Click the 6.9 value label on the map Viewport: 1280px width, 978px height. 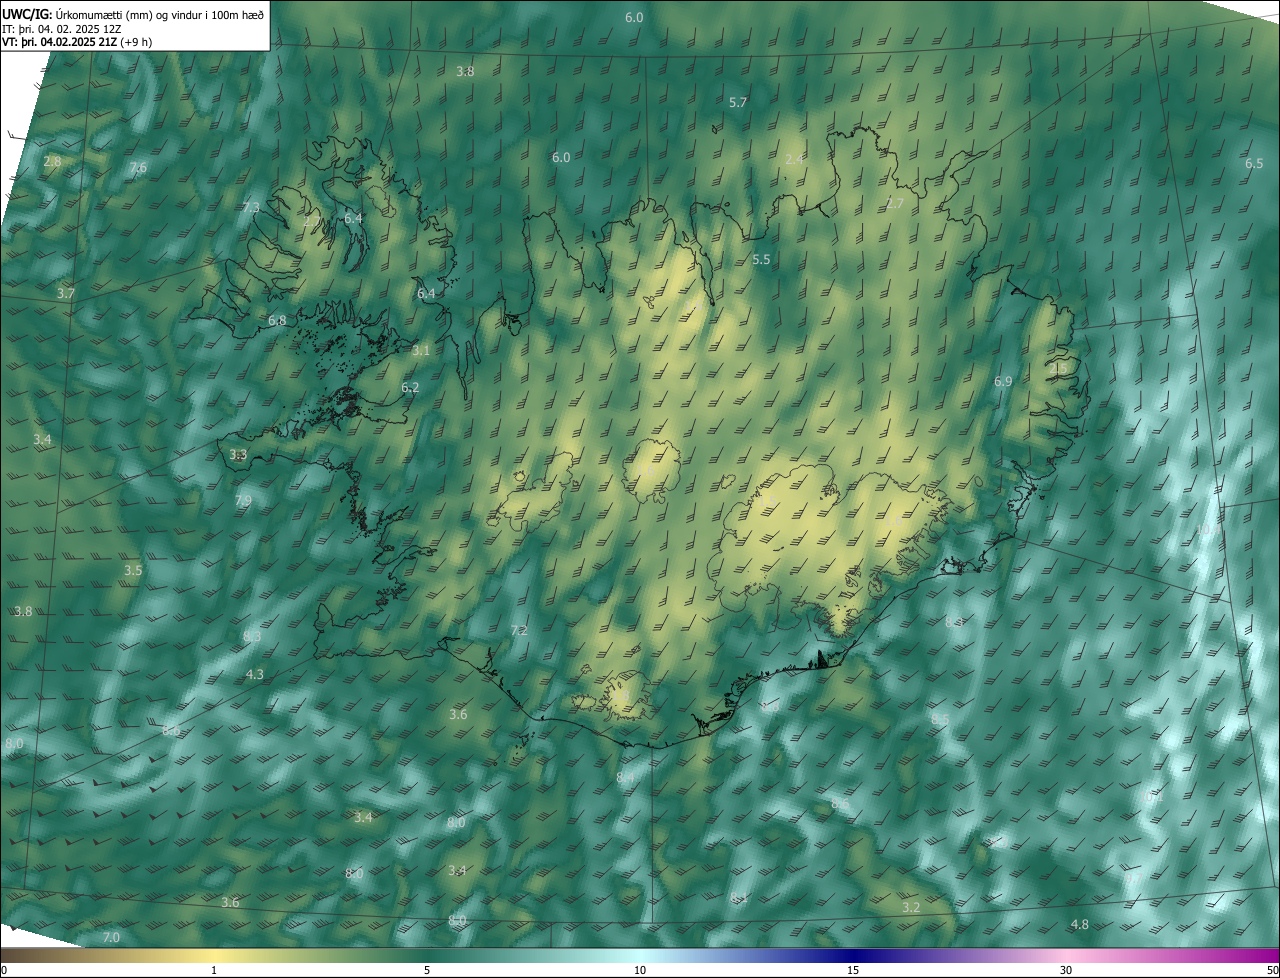[1003, 382]
